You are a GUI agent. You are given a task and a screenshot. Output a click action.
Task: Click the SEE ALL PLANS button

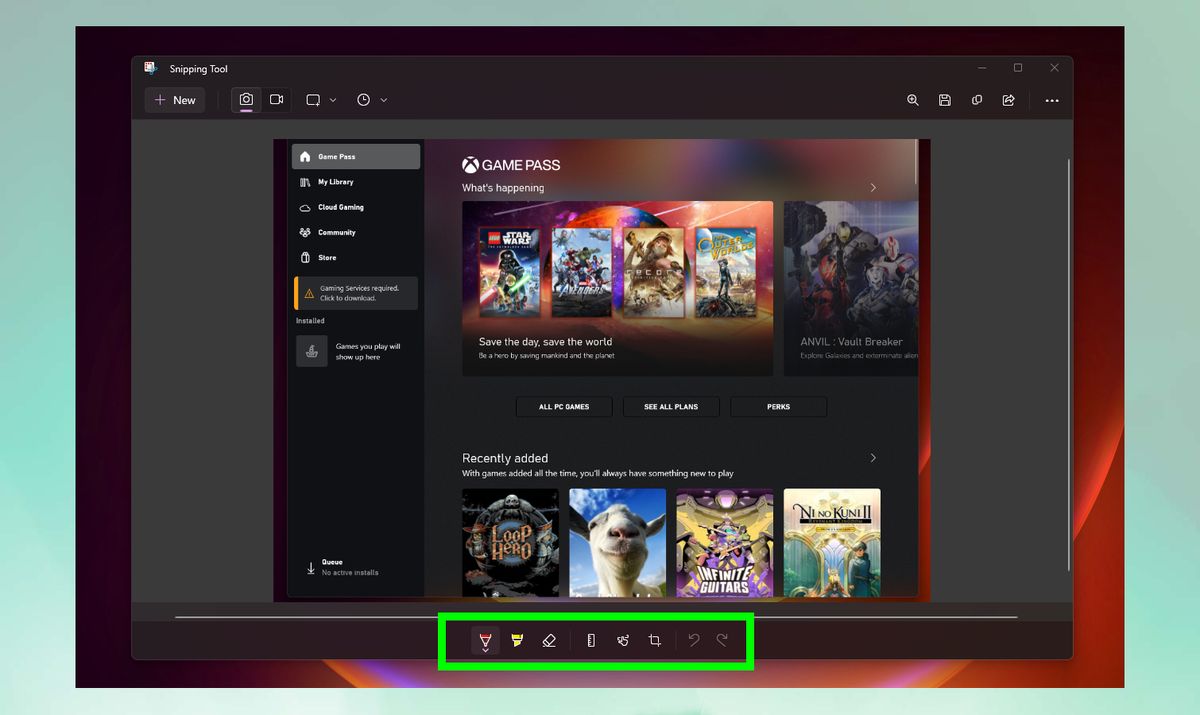(x=670, y=407)
